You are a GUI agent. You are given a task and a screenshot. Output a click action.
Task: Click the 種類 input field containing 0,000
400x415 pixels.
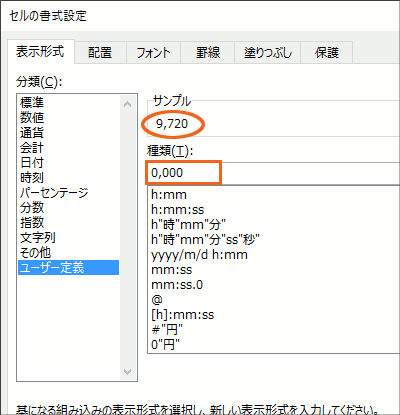point(273,173)
